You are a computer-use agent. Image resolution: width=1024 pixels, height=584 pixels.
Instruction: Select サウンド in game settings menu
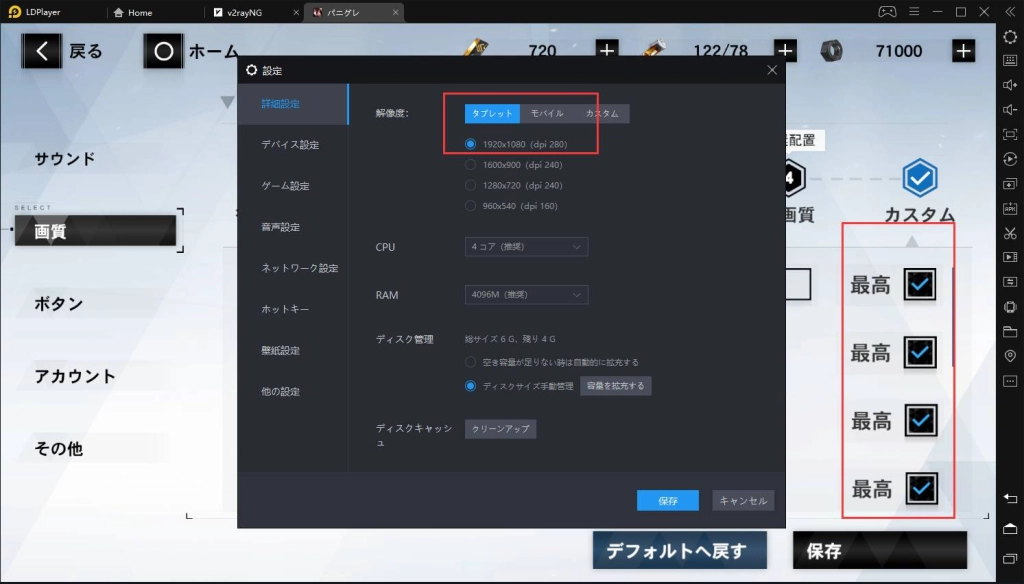65,159
